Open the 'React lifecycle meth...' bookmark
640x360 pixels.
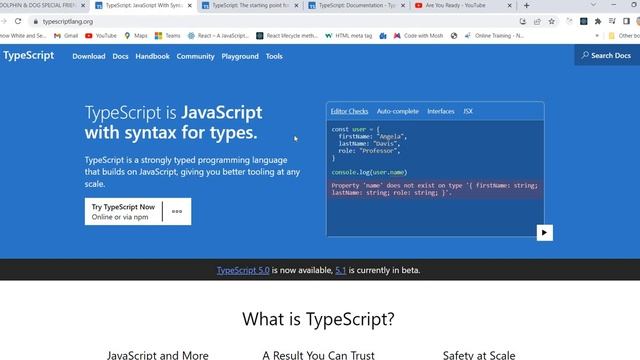(287, 36)
